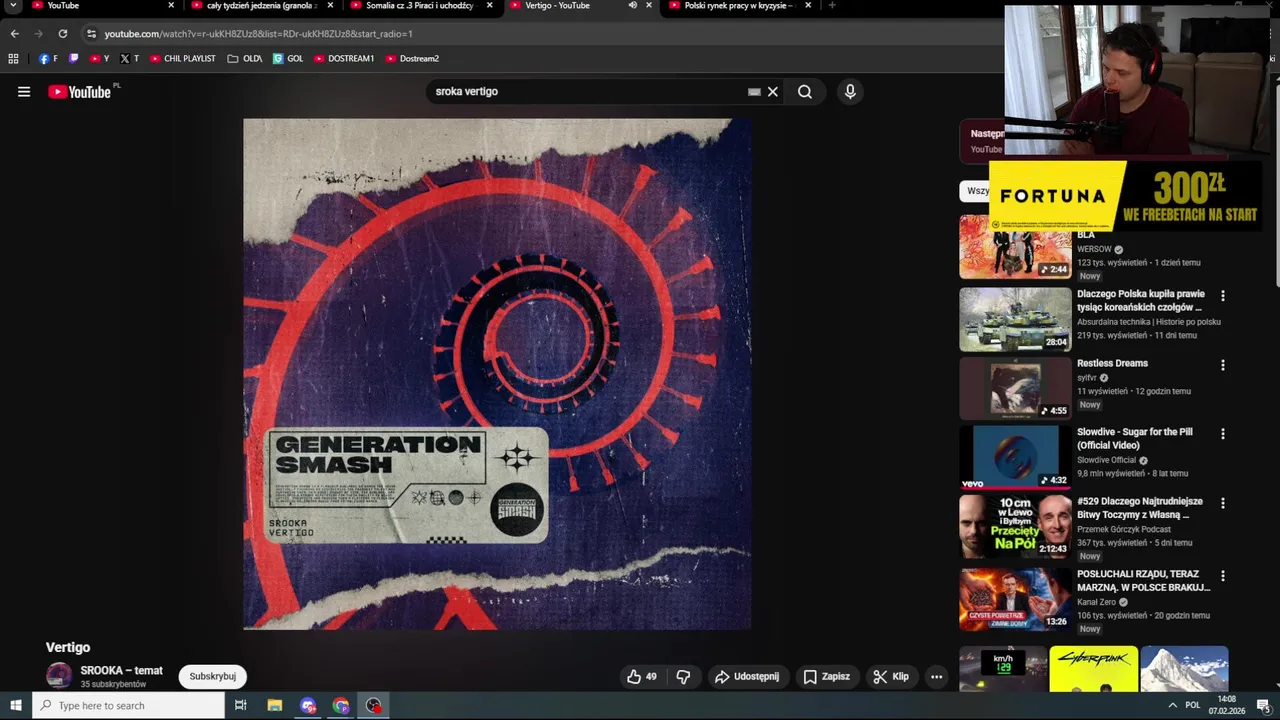Open the X 'T' bookmark

[130, 59]
